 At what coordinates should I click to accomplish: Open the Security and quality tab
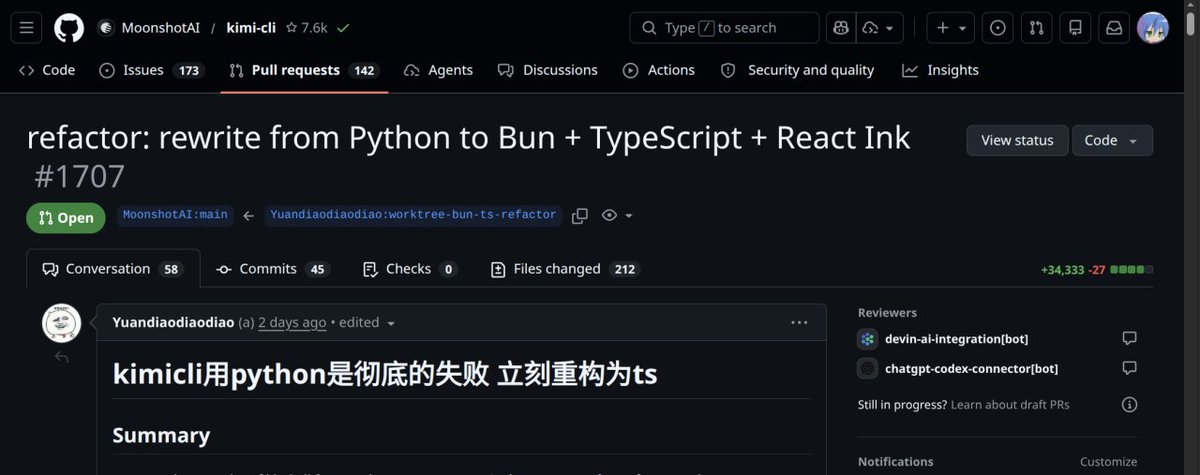pos(797,70)
